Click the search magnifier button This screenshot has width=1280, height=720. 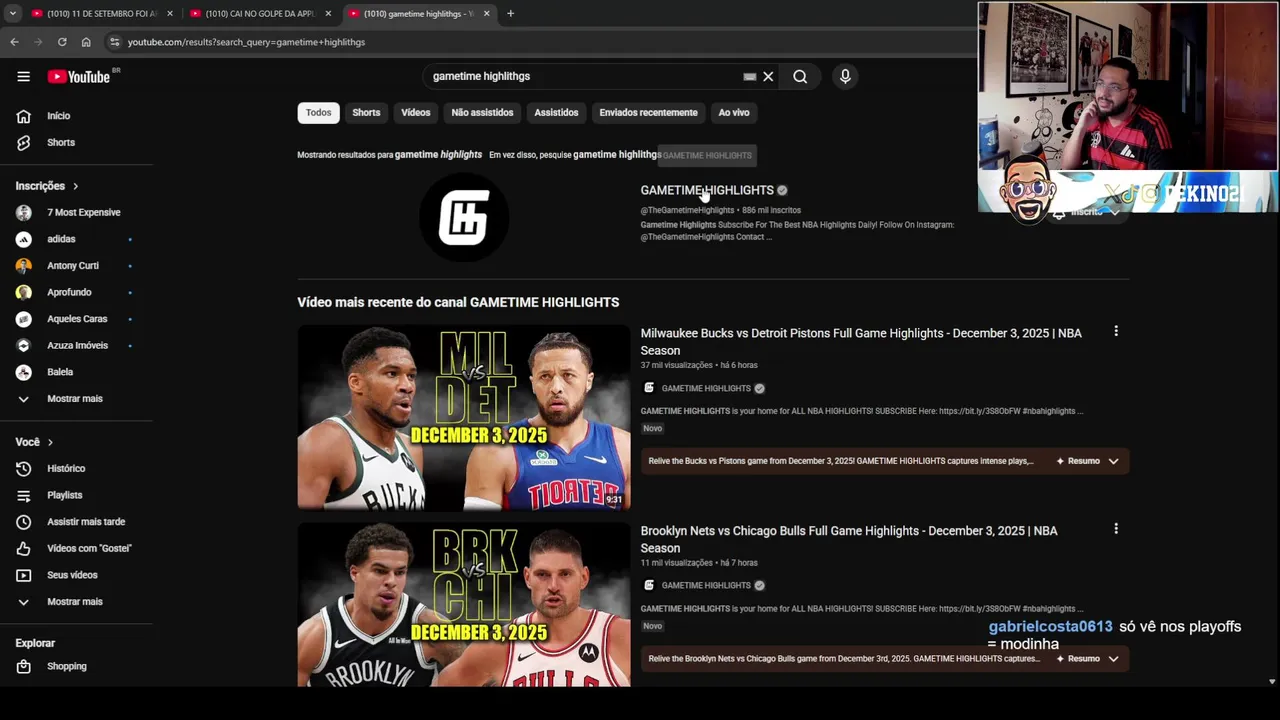tap(800, 76)
